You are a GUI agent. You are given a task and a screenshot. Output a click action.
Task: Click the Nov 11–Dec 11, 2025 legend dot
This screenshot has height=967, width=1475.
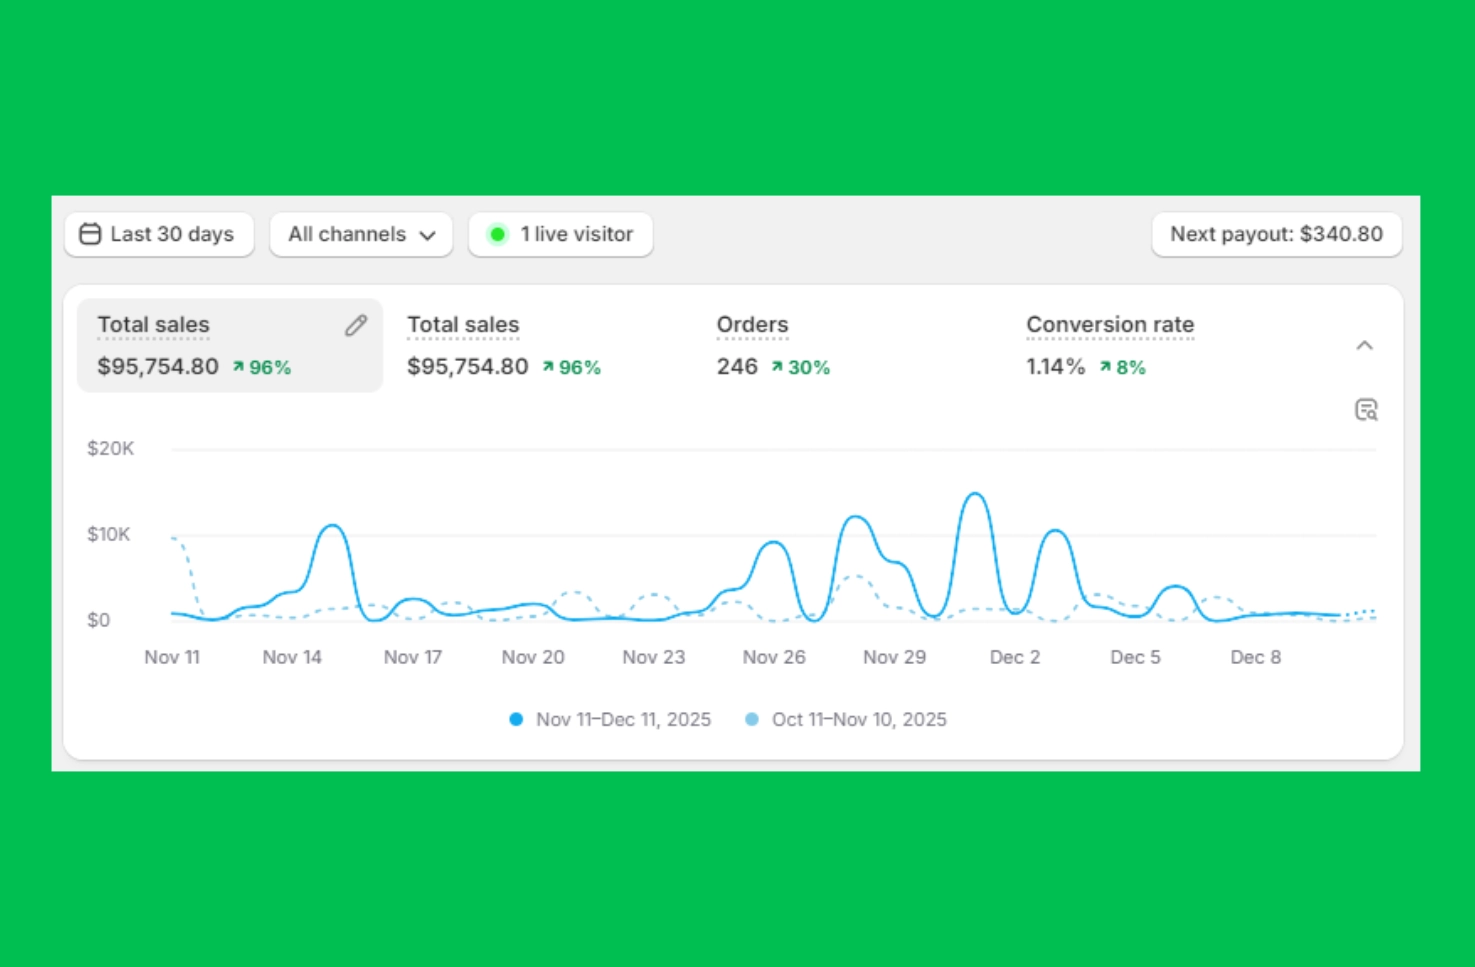pyautogui.click(x=516, y=719)
